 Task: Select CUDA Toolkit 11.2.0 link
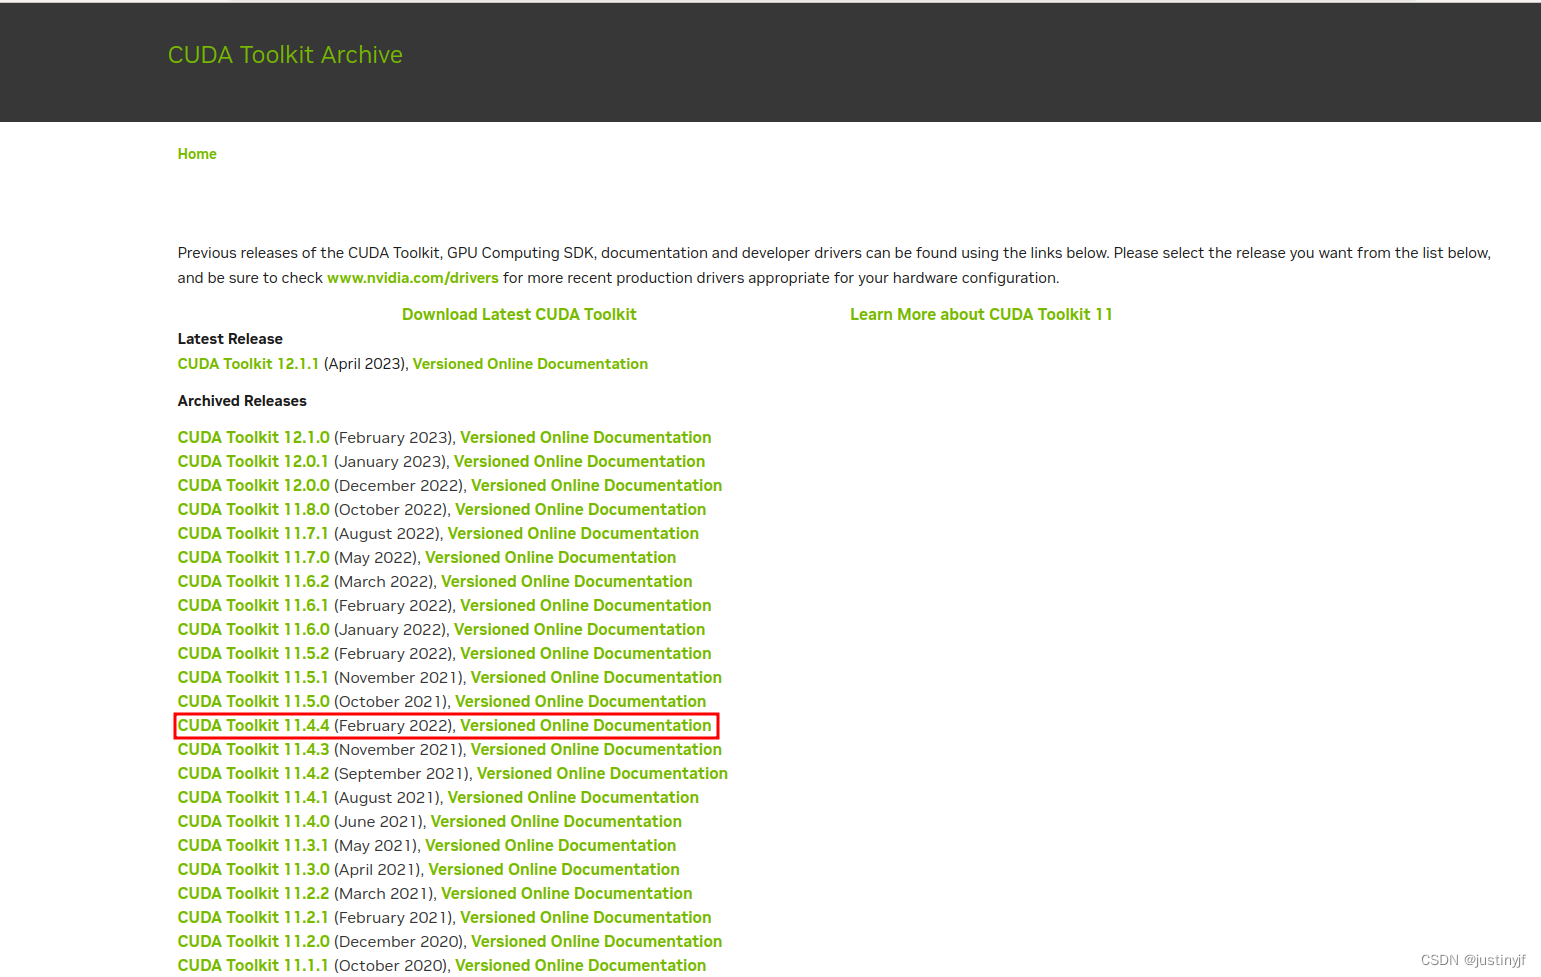pos(253,941)
